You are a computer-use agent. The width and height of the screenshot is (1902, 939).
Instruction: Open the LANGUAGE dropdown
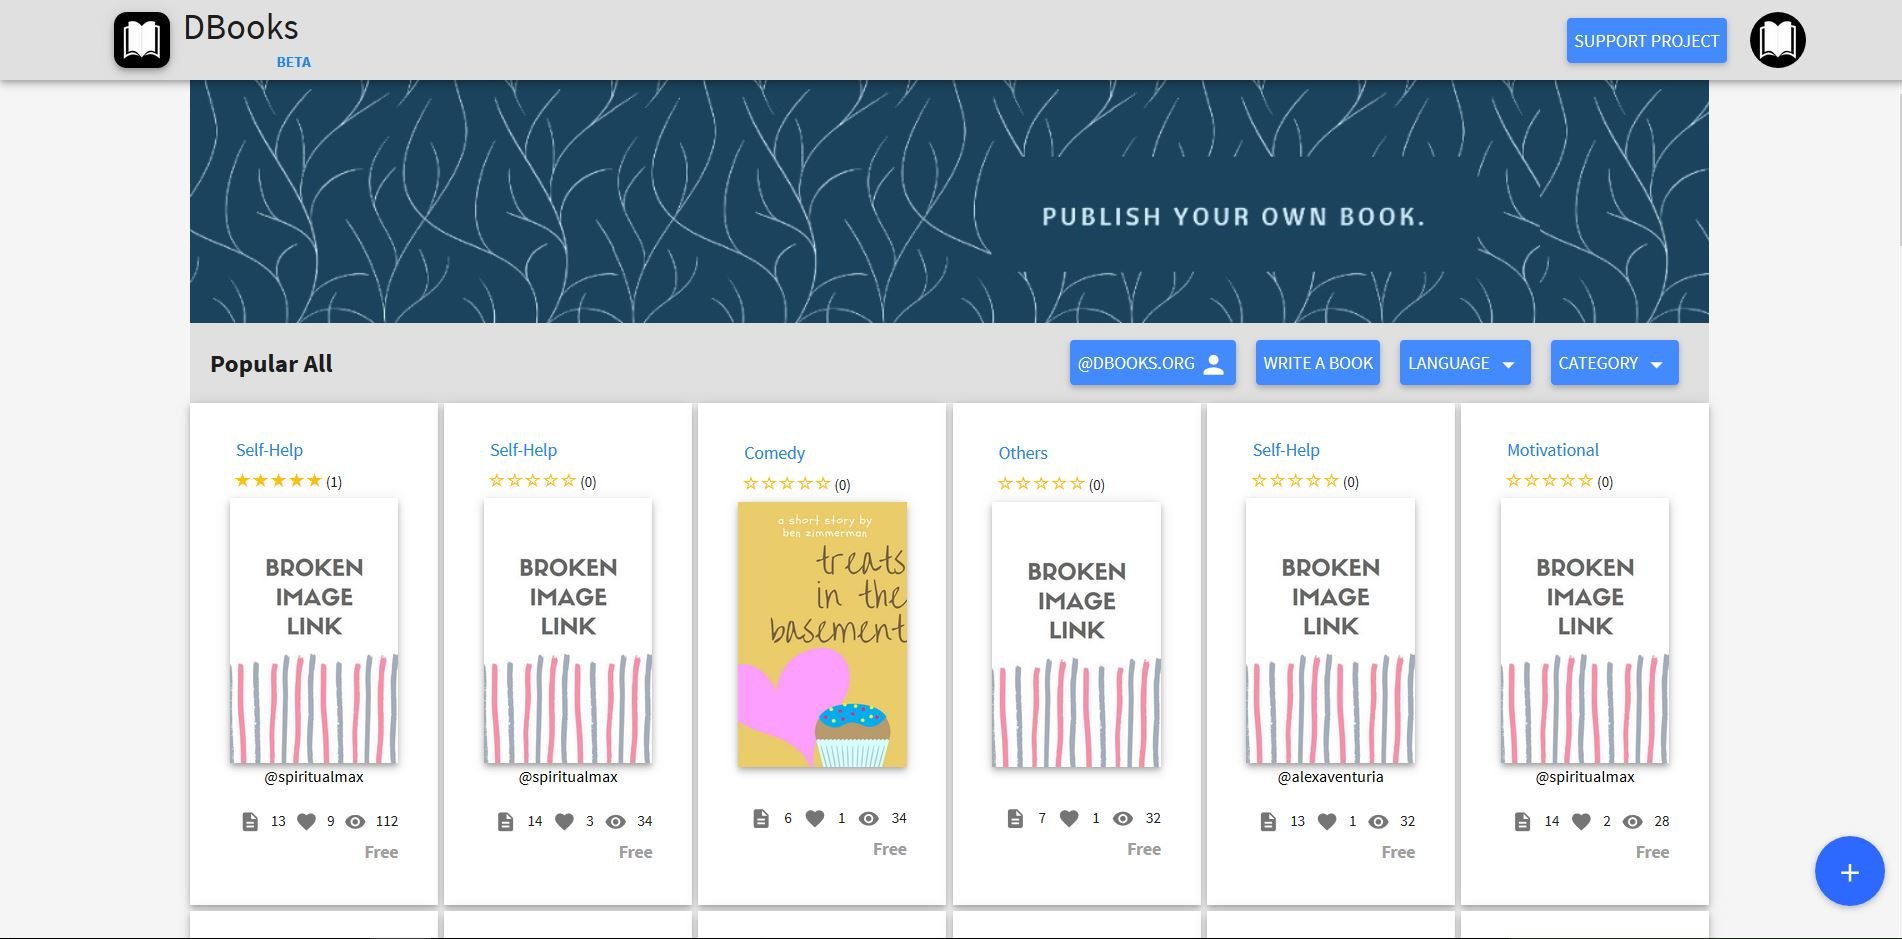(1464, 363)
